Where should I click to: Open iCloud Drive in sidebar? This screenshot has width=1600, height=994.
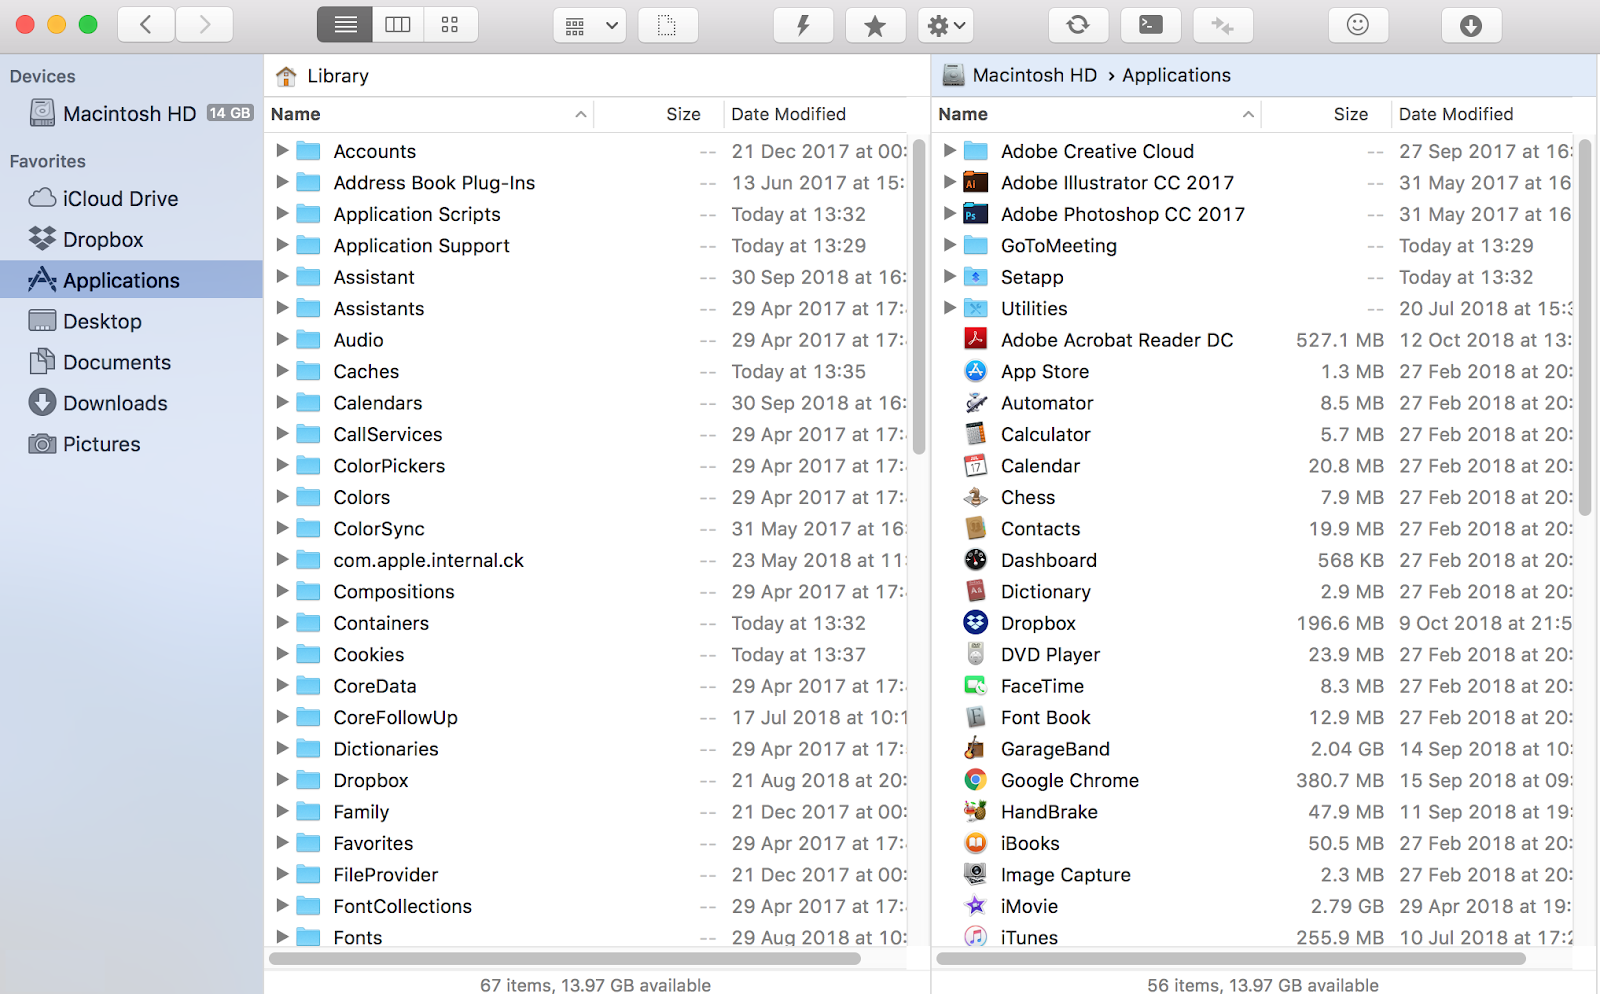coord(131,199)
